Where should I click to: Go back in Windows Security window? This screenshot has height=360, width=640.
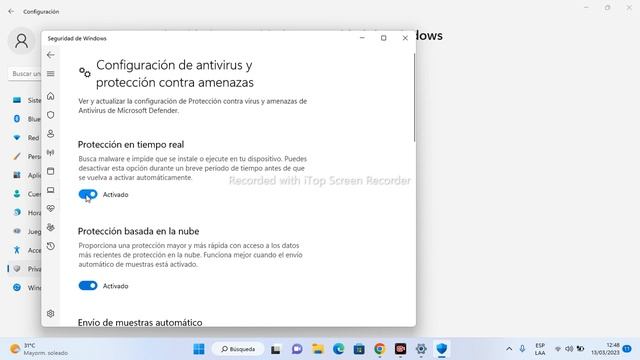51,55
